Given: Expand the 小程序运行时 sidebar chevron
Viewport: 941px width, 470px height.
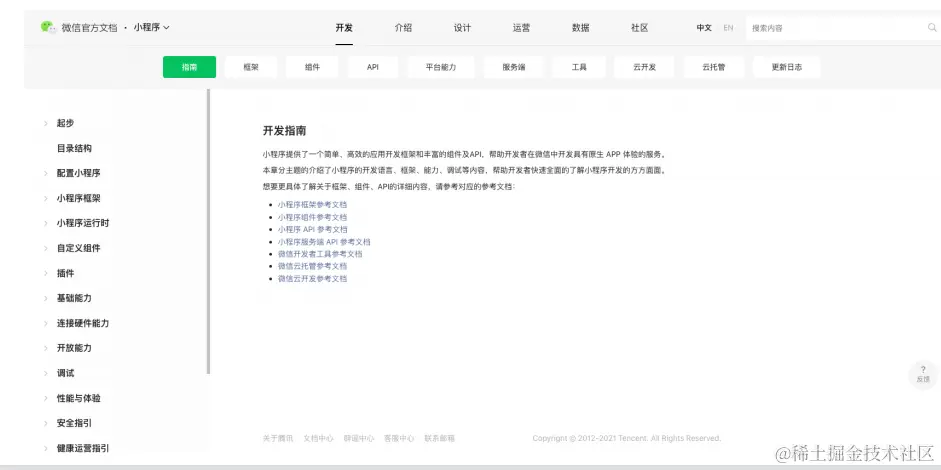Looking at the screenshot, I should (x=46, y=223).
